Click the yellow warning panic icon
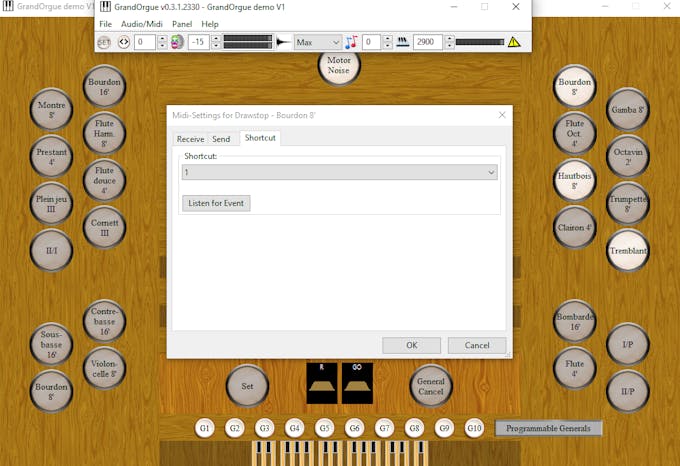 coord(514,42)
